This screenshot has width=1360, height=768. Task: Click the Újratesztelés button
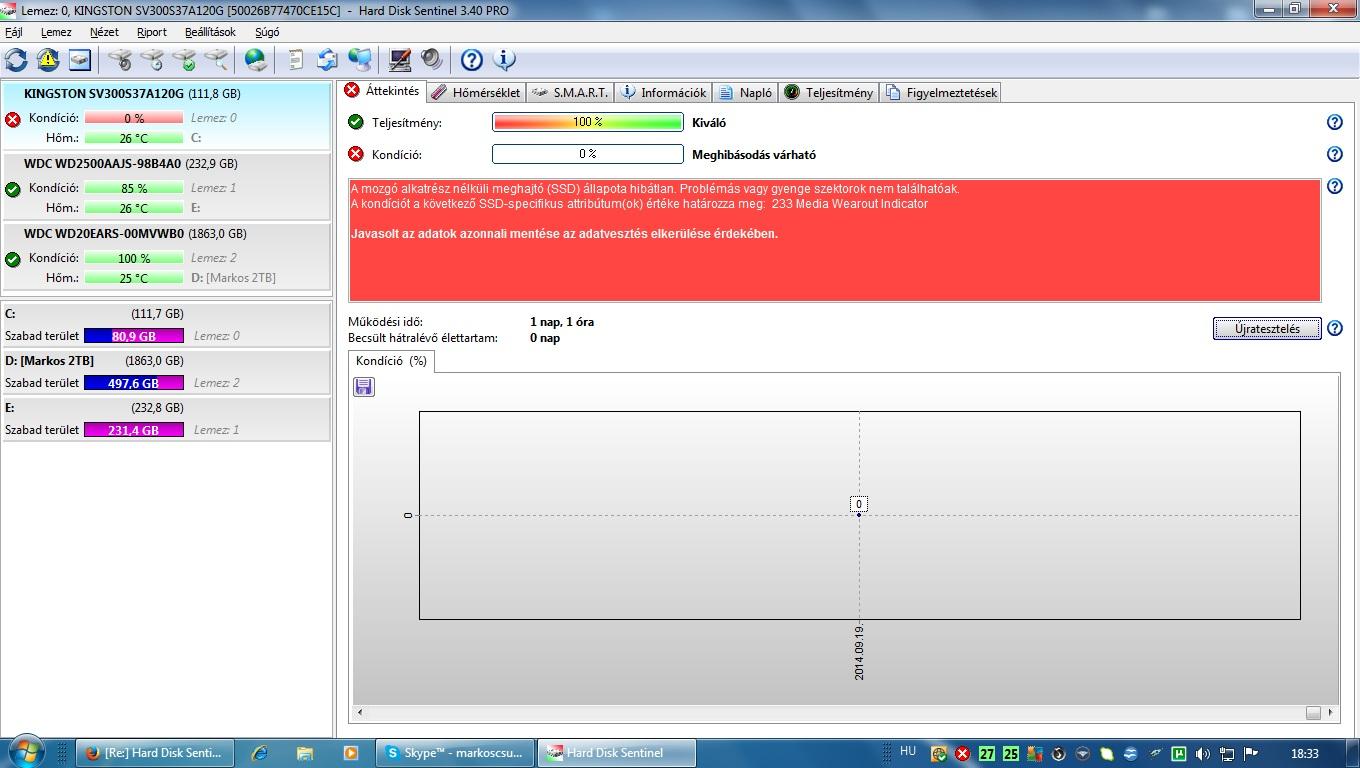pyautogui.click(x=1267, y=328)
